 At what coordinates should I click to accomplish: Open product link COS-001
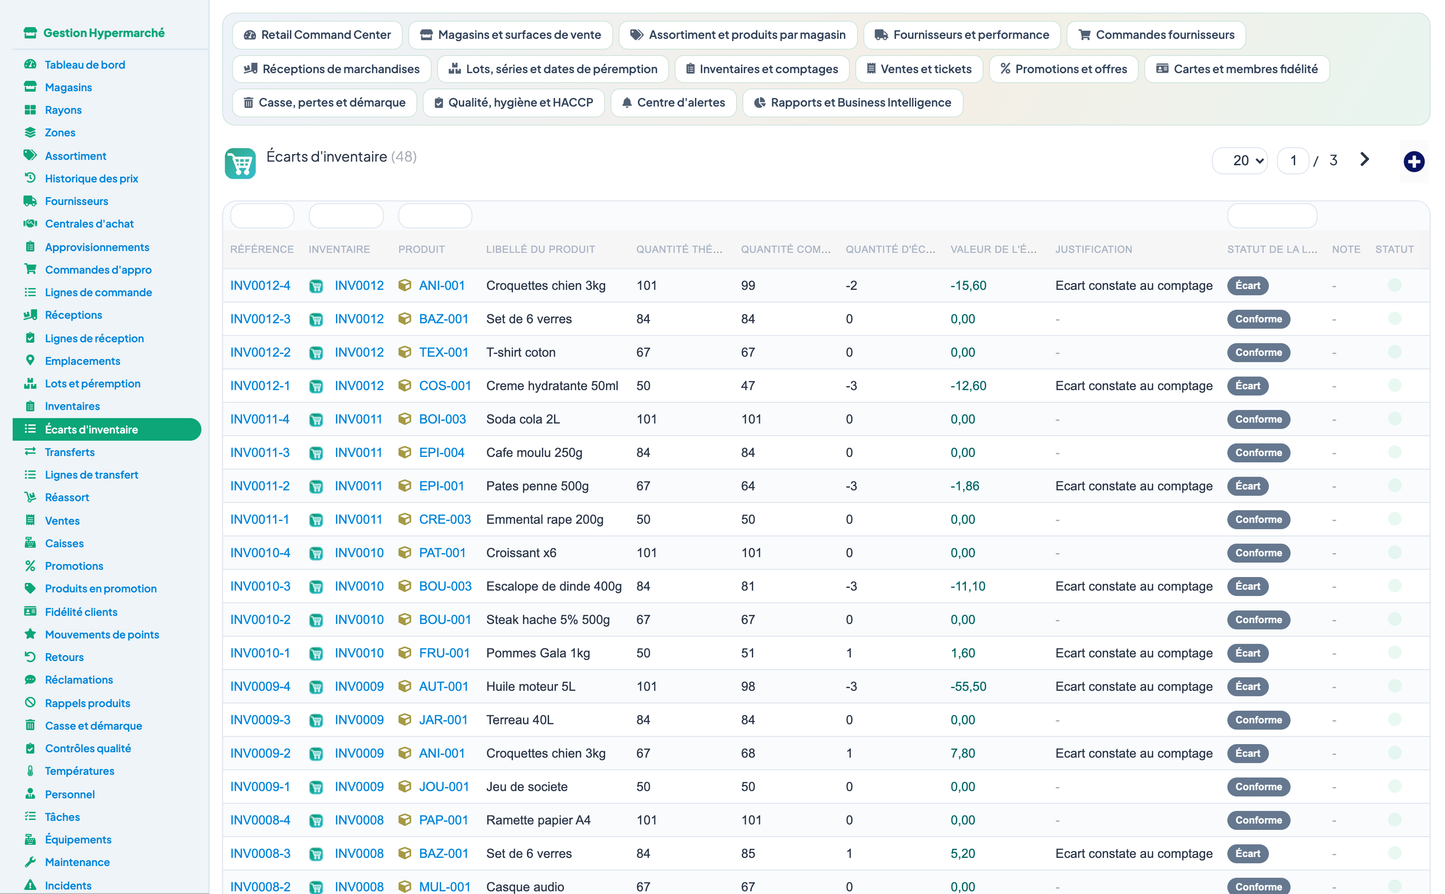tap(445, 386)
